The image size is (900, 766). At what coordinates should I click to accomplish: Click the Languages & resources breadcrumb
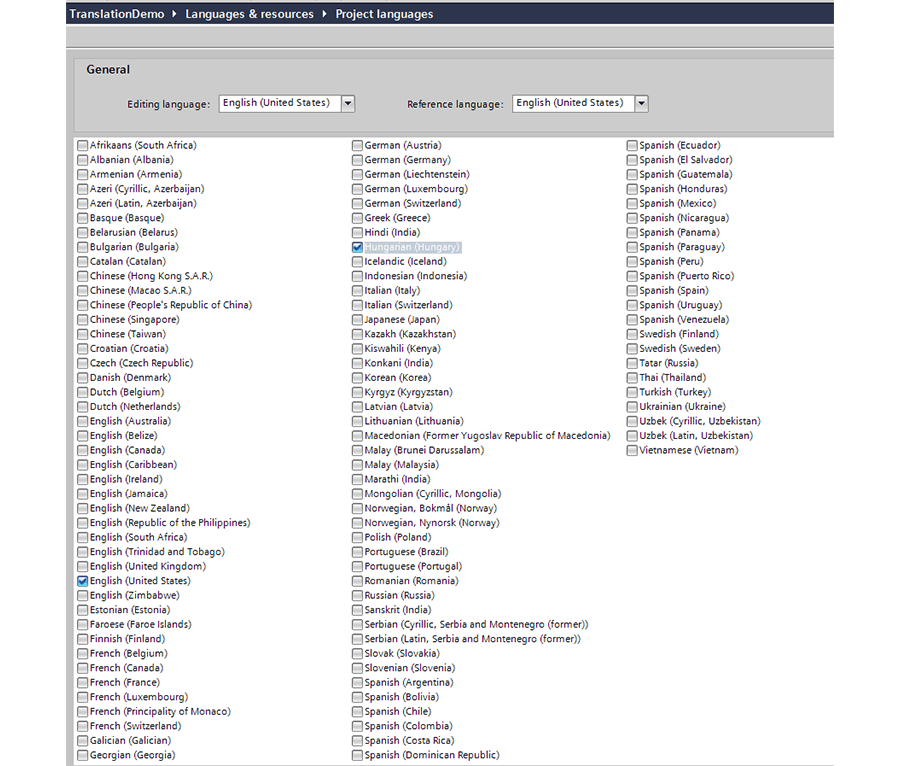(x=249, y=14)
